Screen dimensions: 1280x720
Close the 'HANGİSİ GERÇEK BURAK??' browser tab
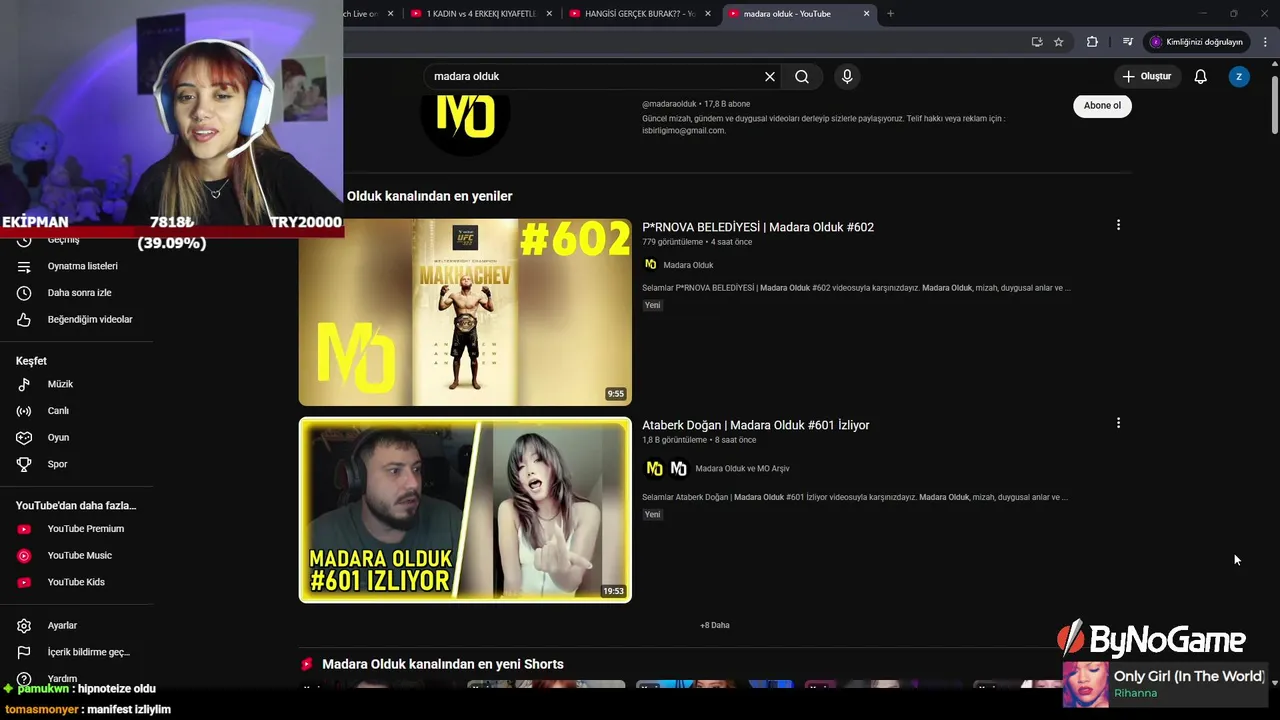(708, 14)
